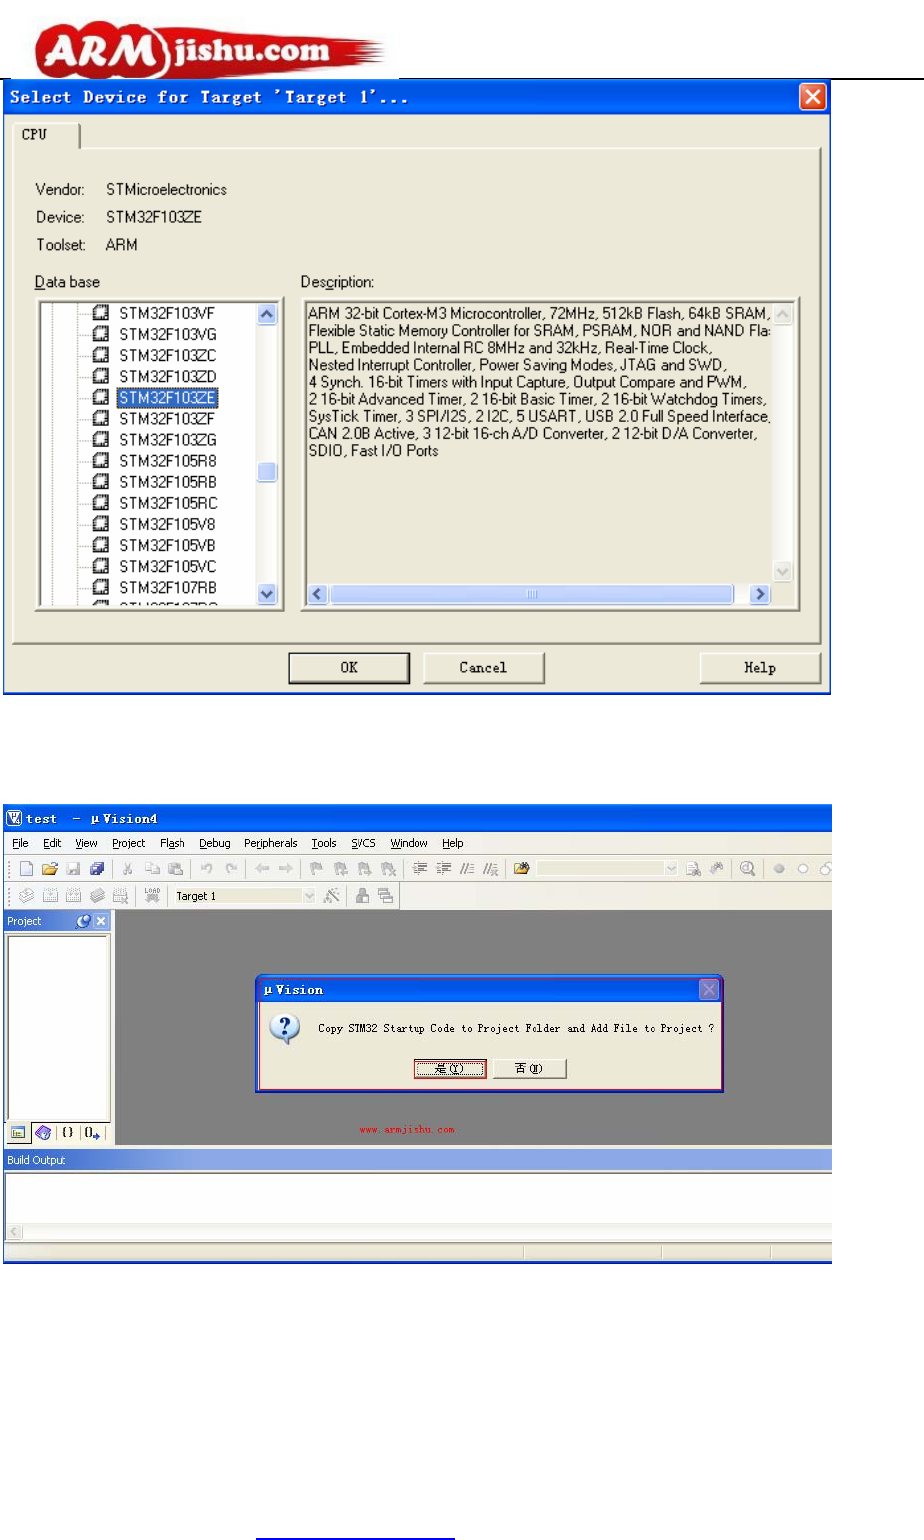Click the Undo arrow icon
This screenshot has width=924, height=1540.
click(x=207, y=869)
